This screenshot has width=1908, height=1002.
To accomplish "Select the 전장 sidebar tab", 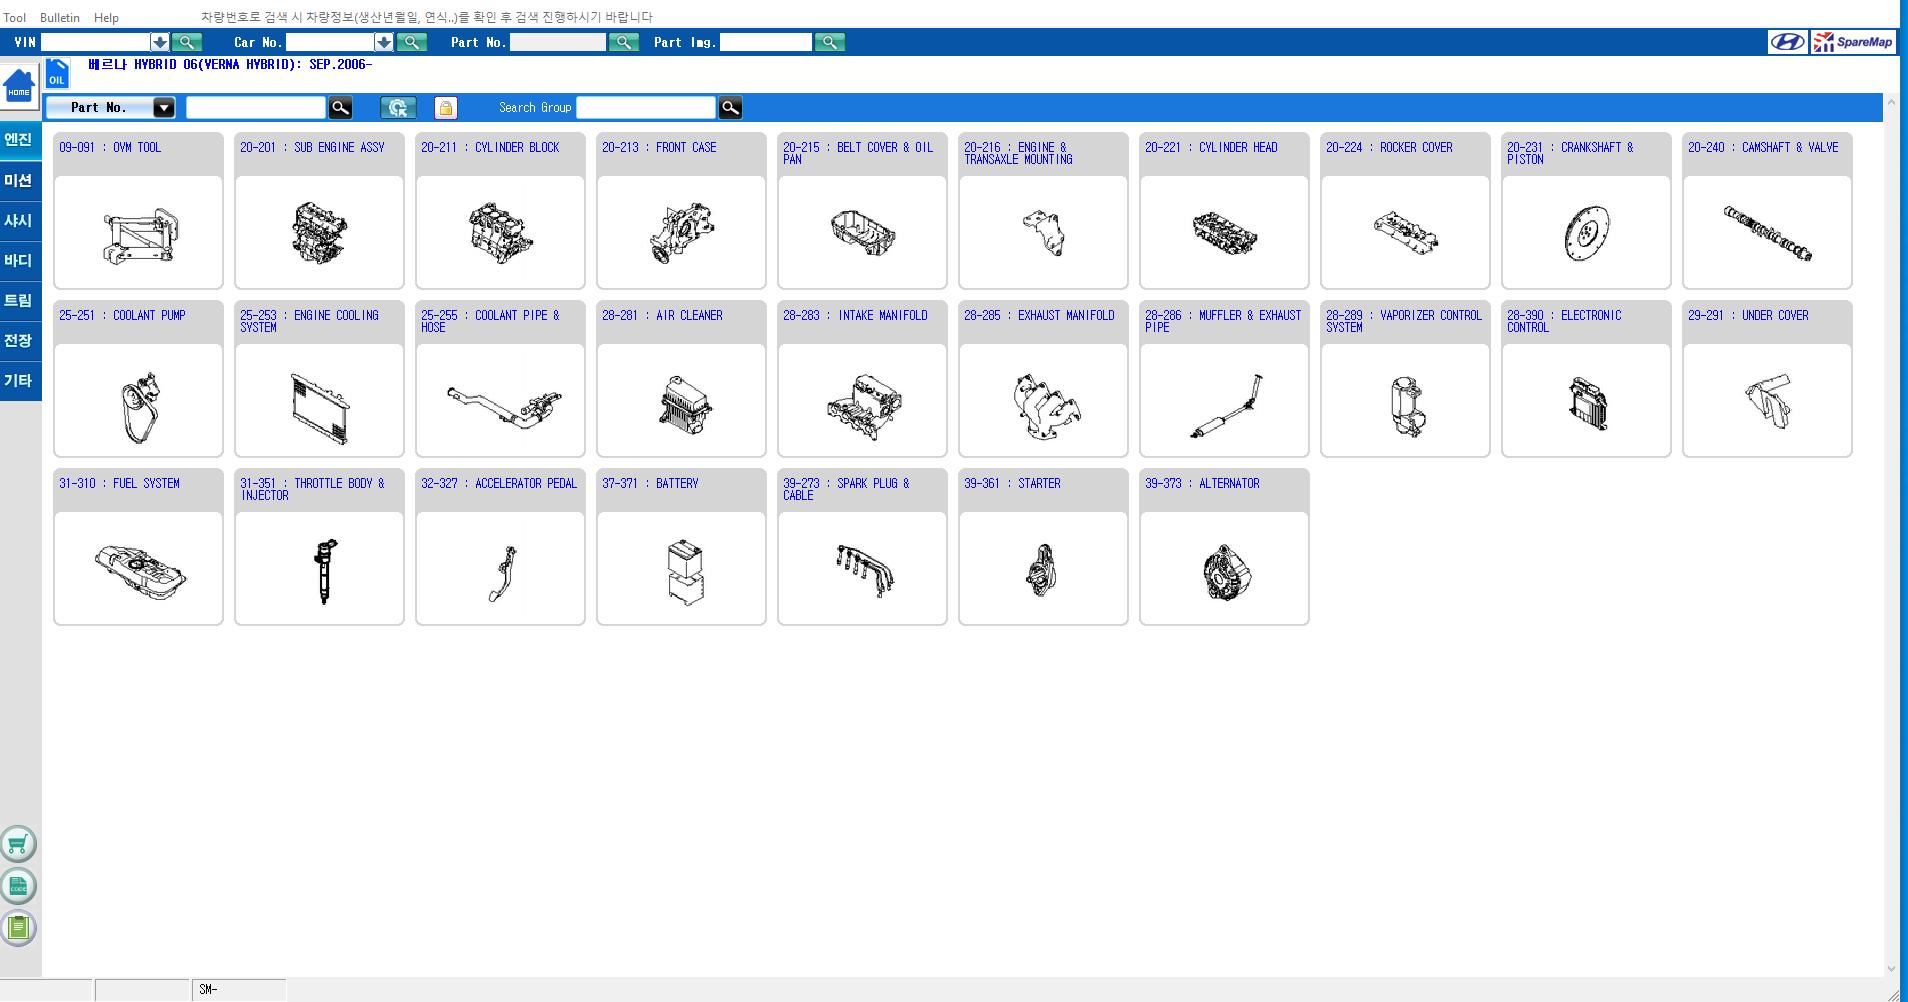I will [19, 341].
